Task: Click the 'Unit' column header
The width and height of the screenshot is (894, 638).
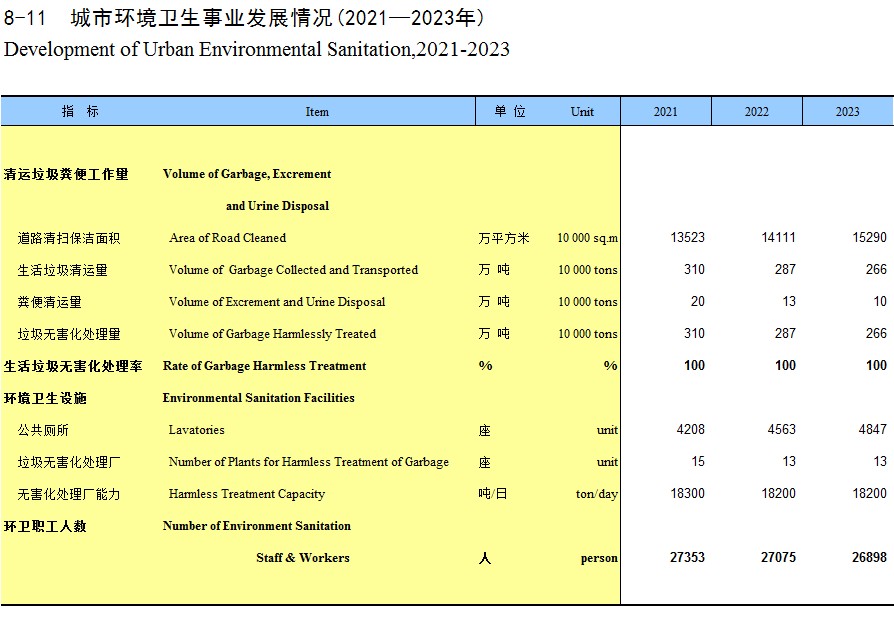Action: point(582,112)
